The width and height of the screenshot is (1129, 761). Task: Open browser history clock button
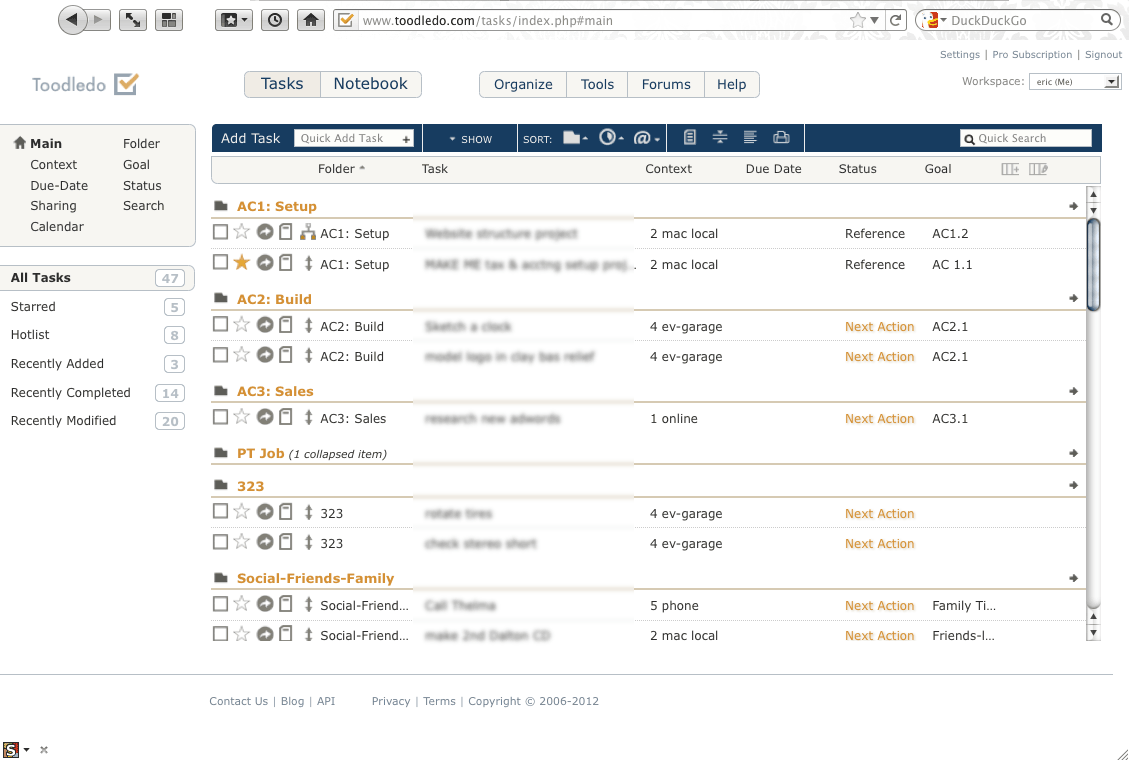(x=275, y=20)
